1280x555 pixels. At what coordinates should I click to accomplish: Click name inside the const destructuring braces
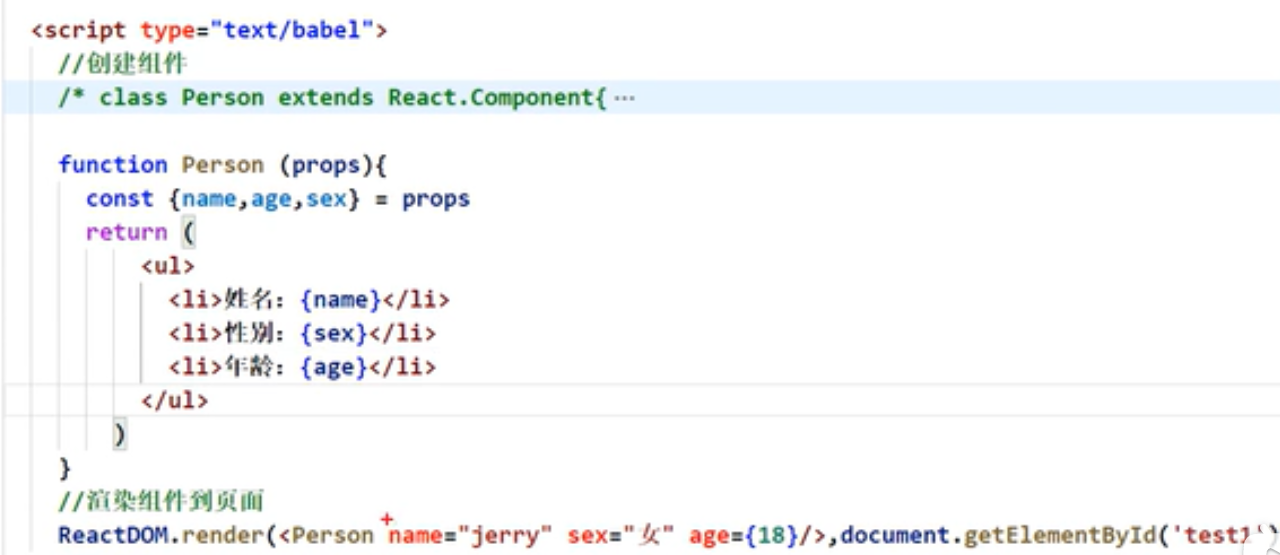tap(208, 199)
